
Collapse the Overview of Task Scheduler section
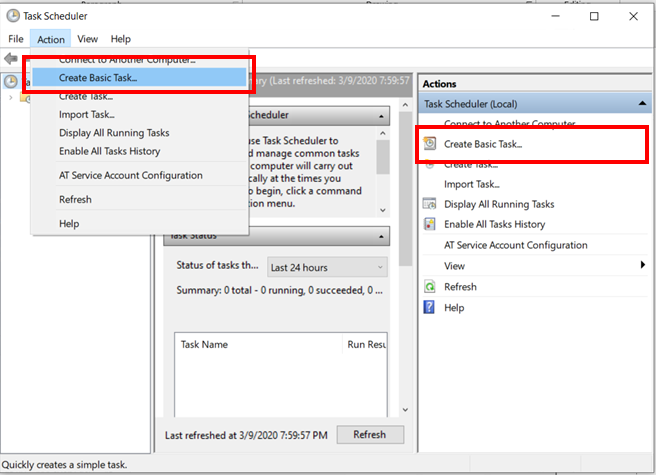381,116
